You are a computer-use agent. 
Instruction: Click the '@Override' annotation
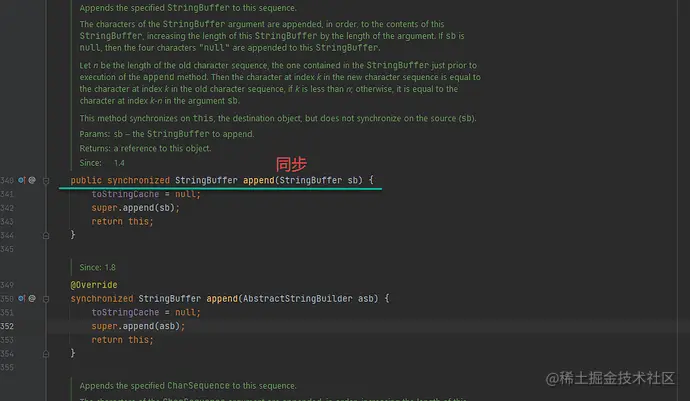pyautogui.click(x=94, y=285)
